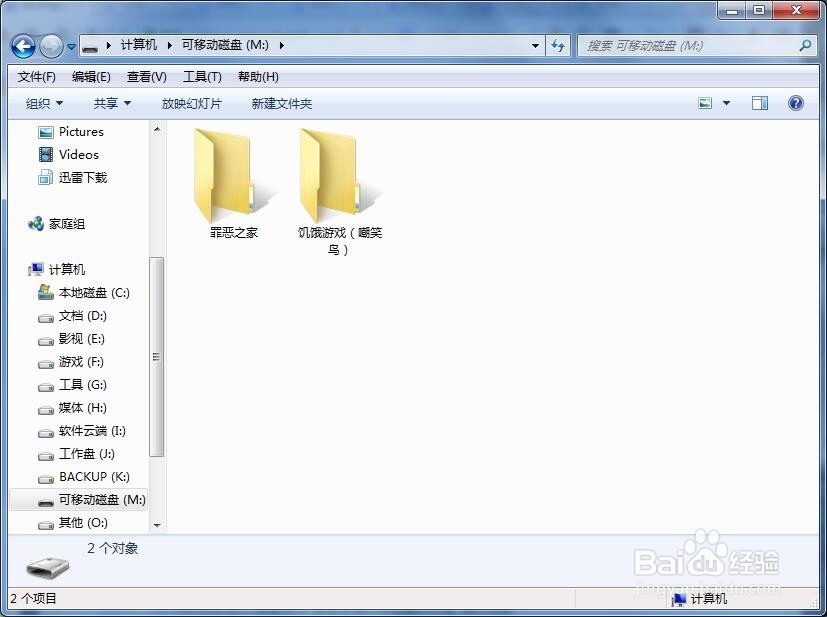Expand the arrow after 计算机 in address bar

tap(170, 45)
